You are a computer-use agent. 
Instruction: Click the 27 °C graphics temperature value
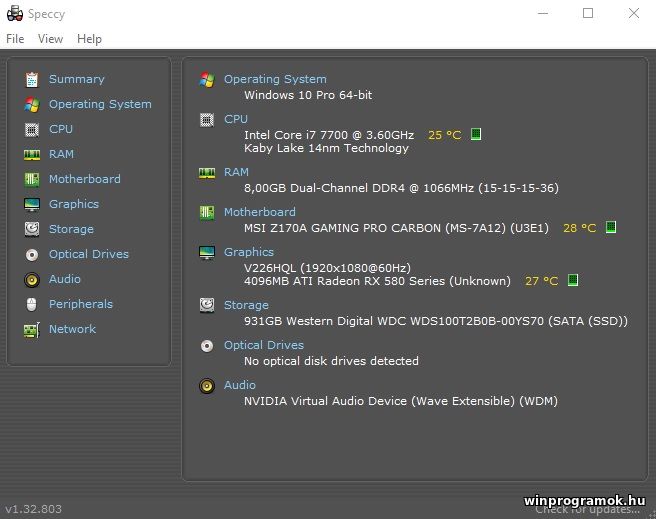tap(541, 281)
